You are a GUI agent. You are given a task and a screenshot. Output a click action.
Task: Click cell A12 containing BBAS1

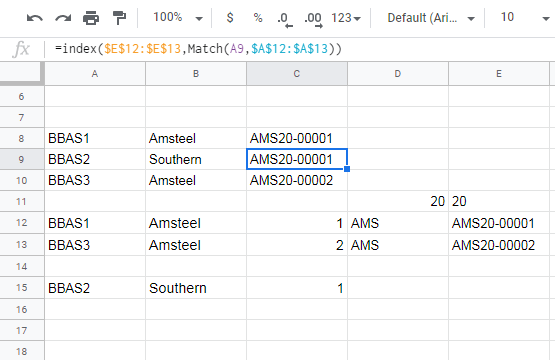[95, 223]
